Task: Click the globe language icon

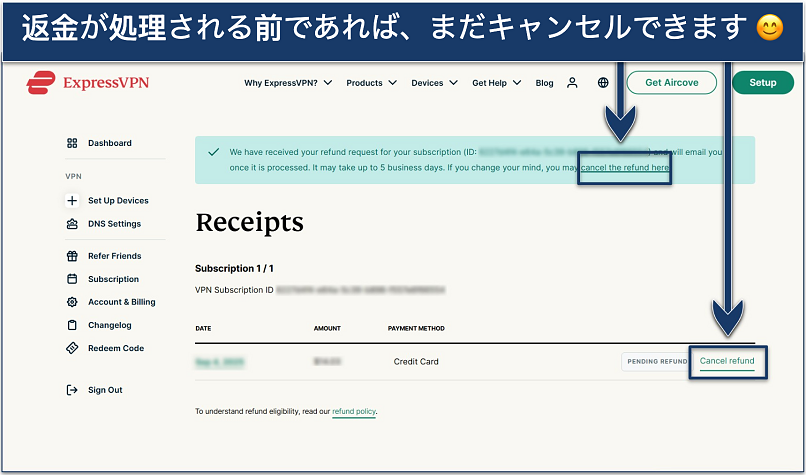Action: [x=603, y=83]
